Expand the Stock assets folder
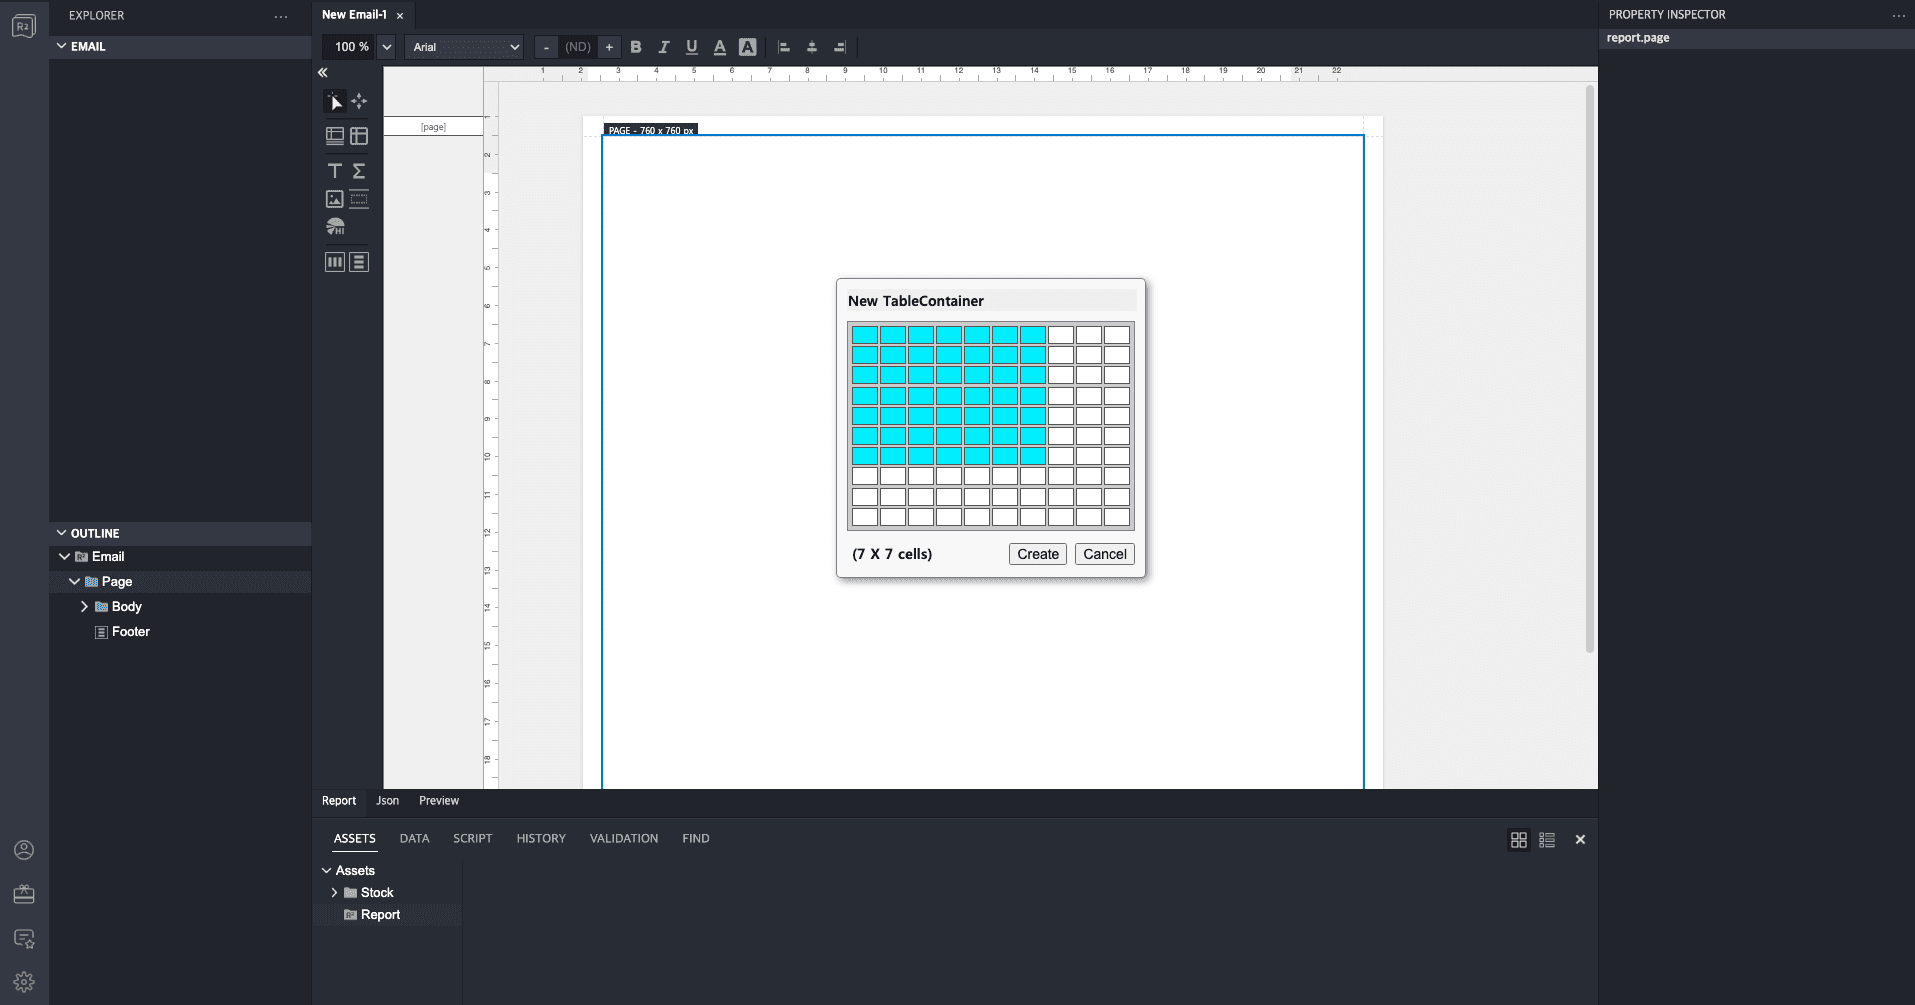Screen dimensions: 1915x1005 pos(334,892)
